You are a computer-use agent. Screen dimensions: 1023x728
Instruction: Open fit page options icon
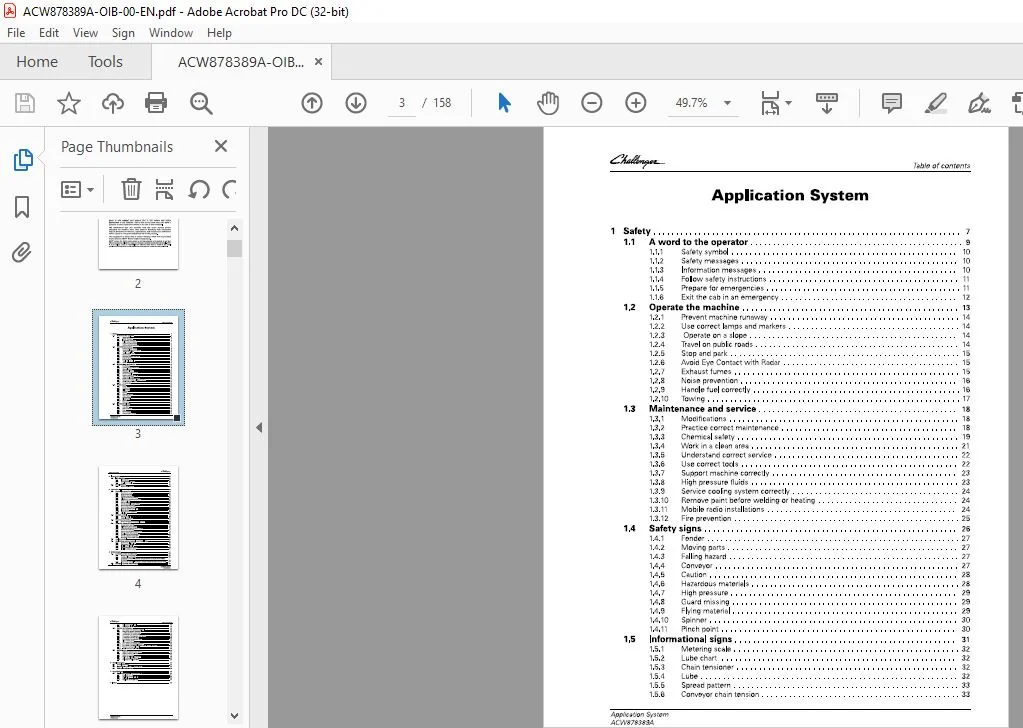(771, 103)
